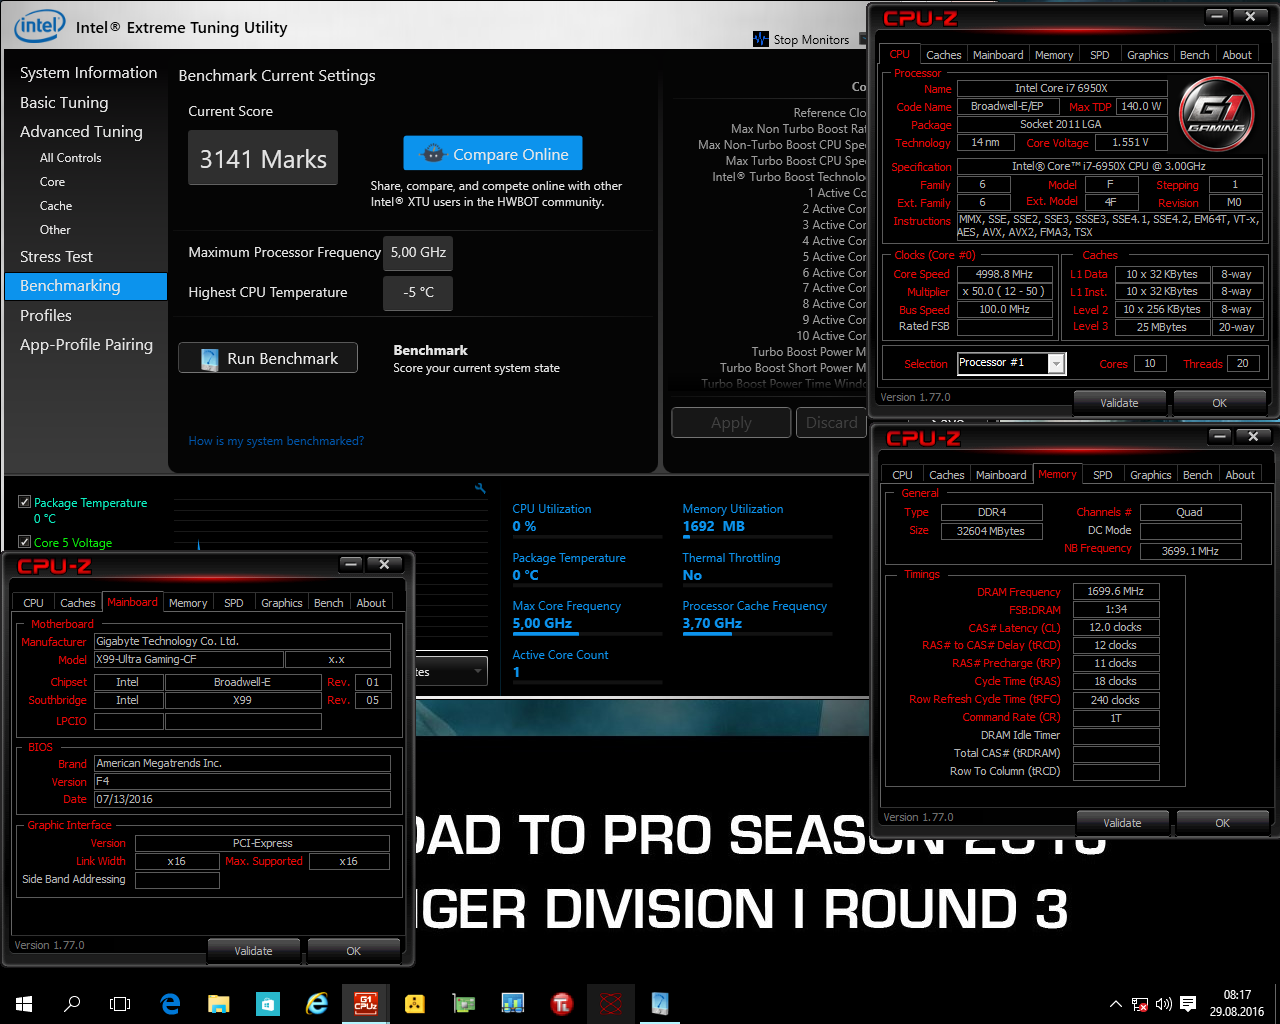Select Cache under Advanced Tuning

(x=56, y=206)
